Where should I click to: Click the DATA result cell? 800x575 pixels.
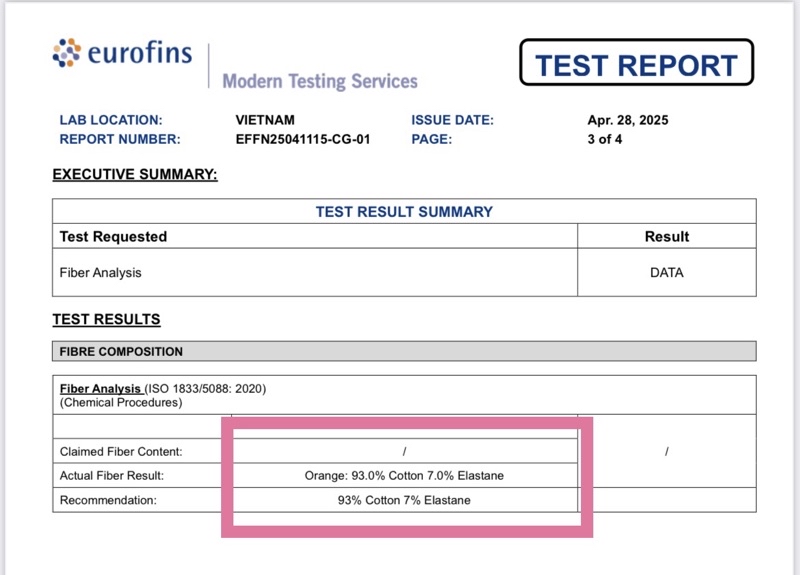click(x=666, y=272)
